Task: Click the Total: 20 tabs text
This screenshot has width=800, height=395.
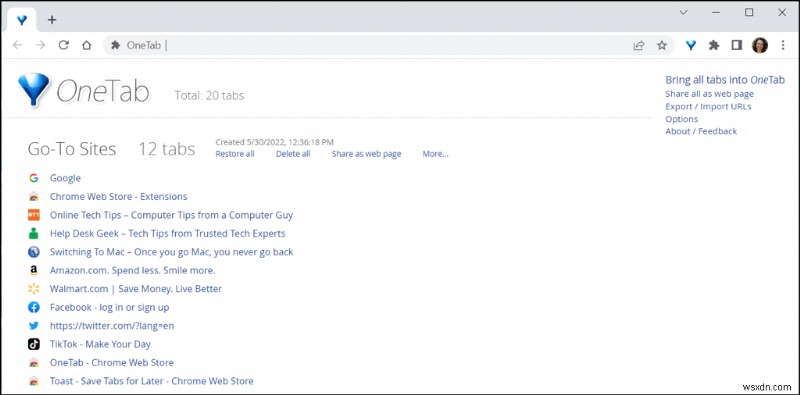Action: click(x=209, y=95)
